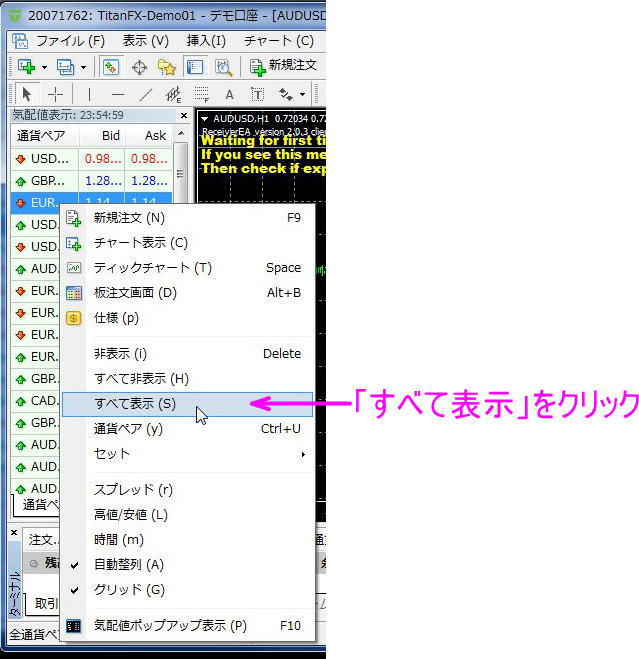Viewport: 639px width, 659px height.
Task: Open the new chart dropdown arrow
Action: 44,67
